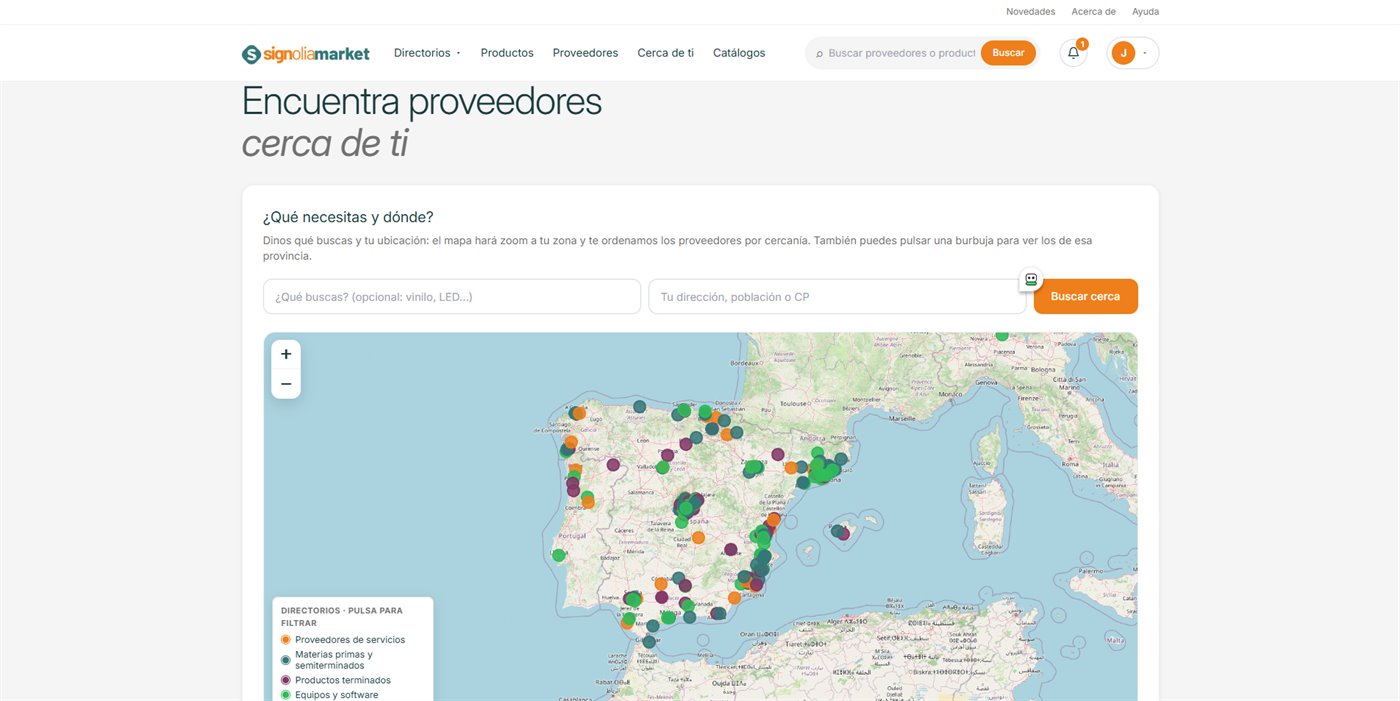Select the green marker near Lisbon coast
The width and height of the screenshot is (1400, 701).
tap(559, 555)
